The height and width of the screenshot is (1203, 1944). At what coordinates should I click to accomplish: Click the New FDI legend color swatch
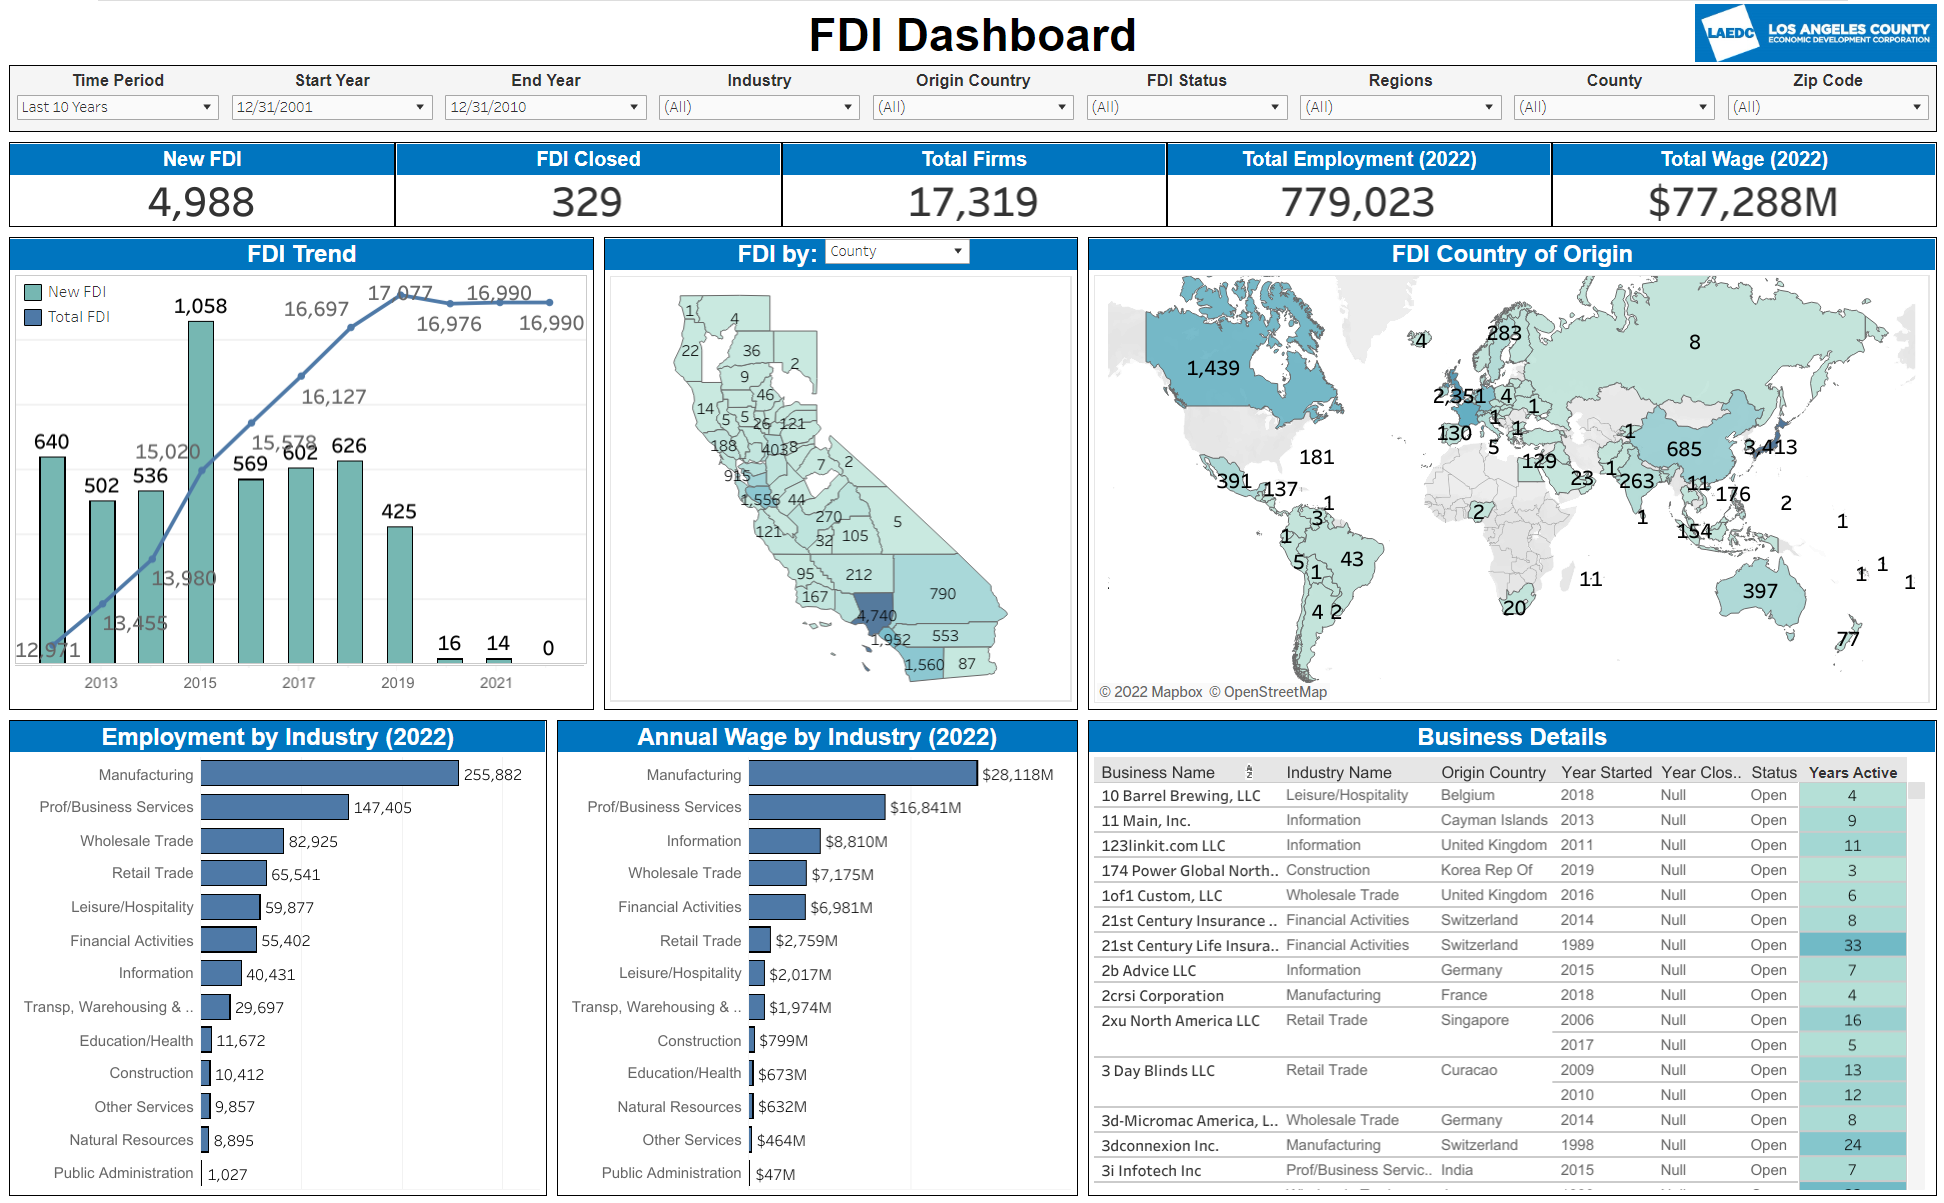(33, 292)
